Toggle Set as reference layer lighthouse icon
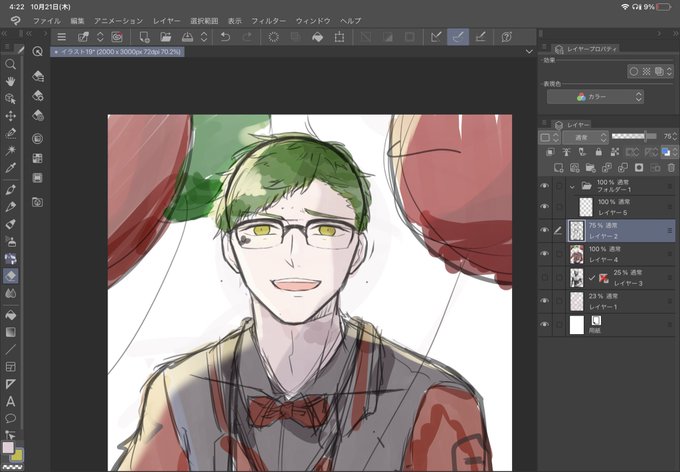The image size is (680, 472). [x=566, y=152]
